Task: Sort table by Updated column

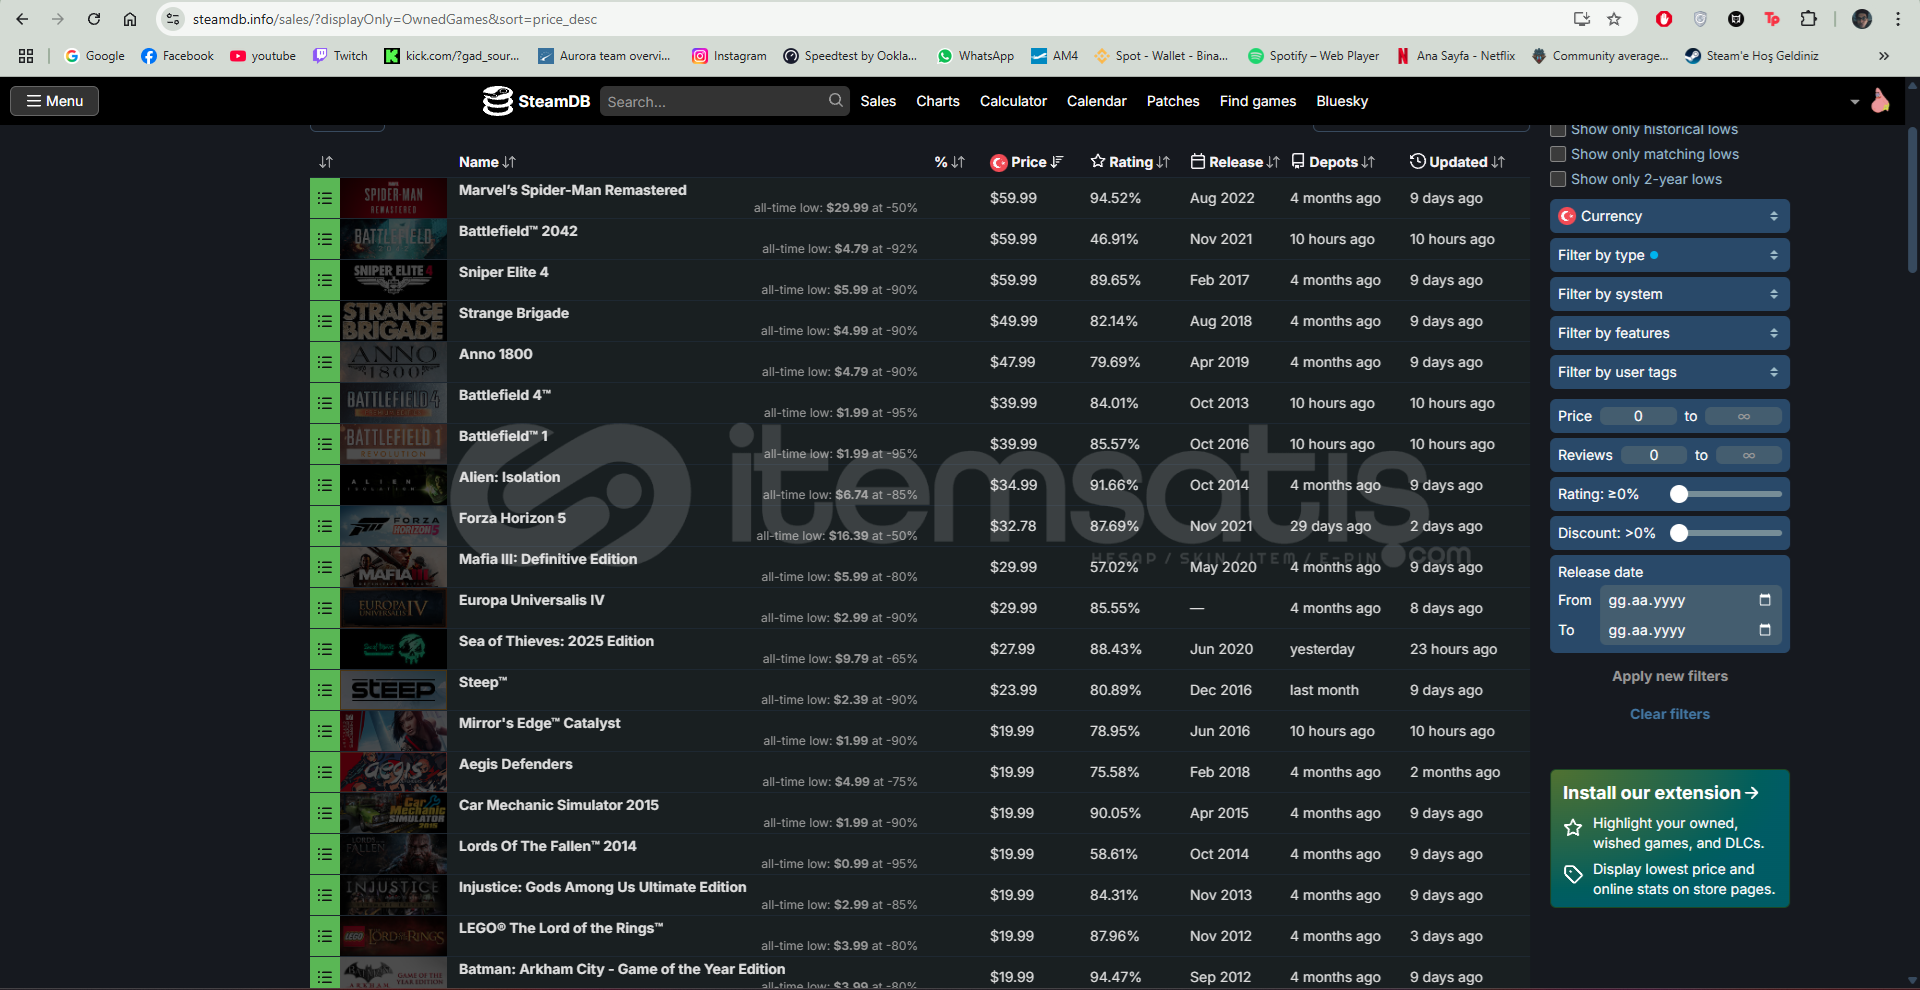Action: point(1457,162)
